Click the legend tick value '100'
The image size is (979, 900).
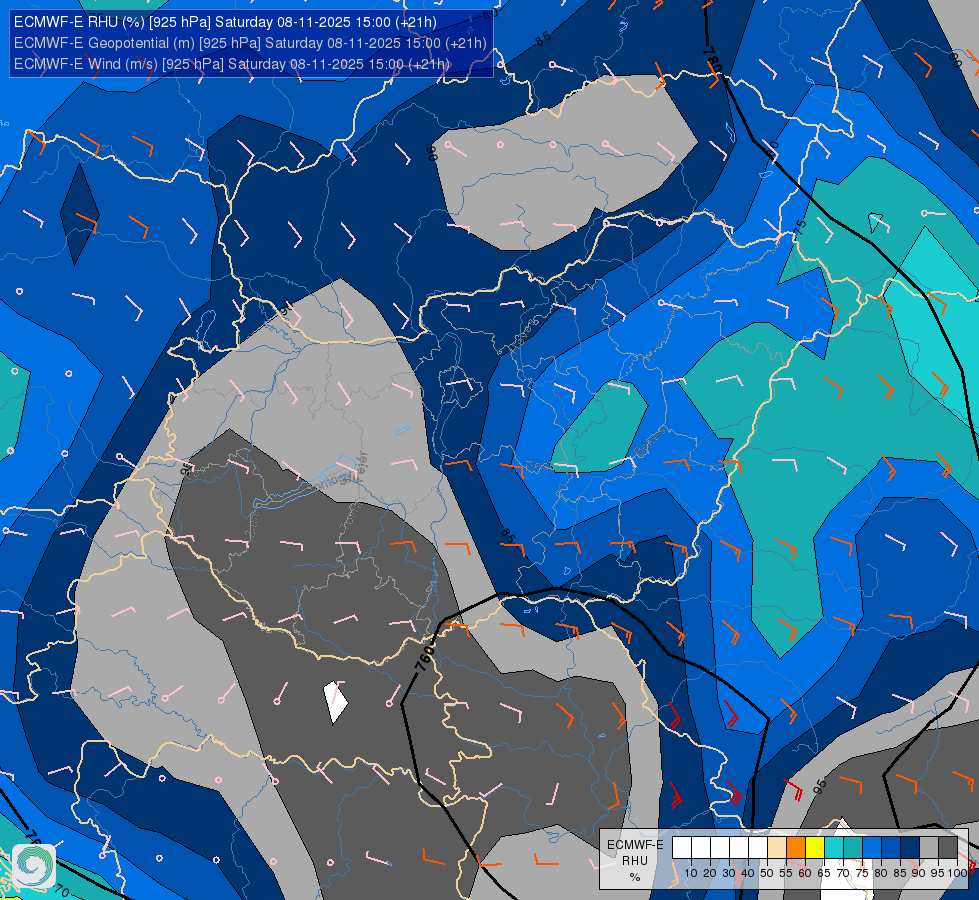958,873
